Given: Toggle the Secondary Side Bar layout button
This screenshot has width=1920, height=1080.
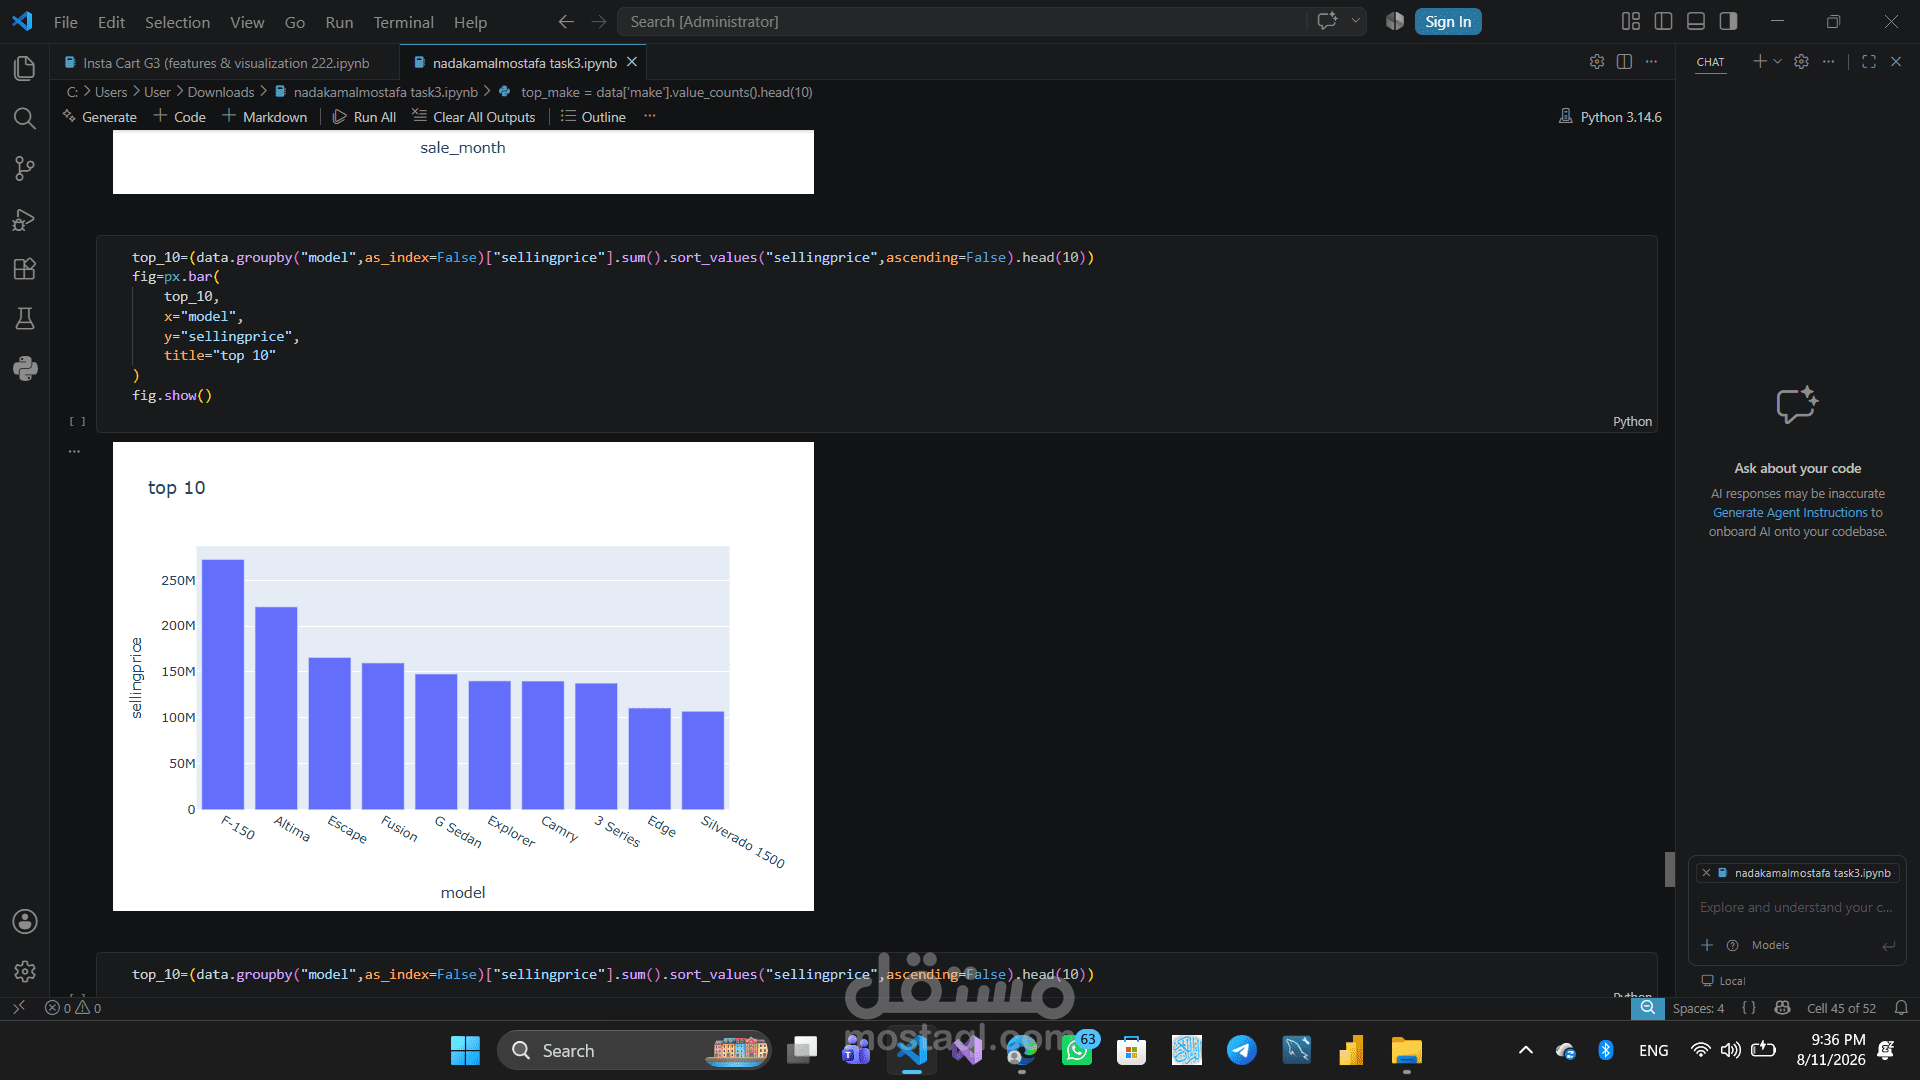Looking at the screenshot, I should point(1728,21).
